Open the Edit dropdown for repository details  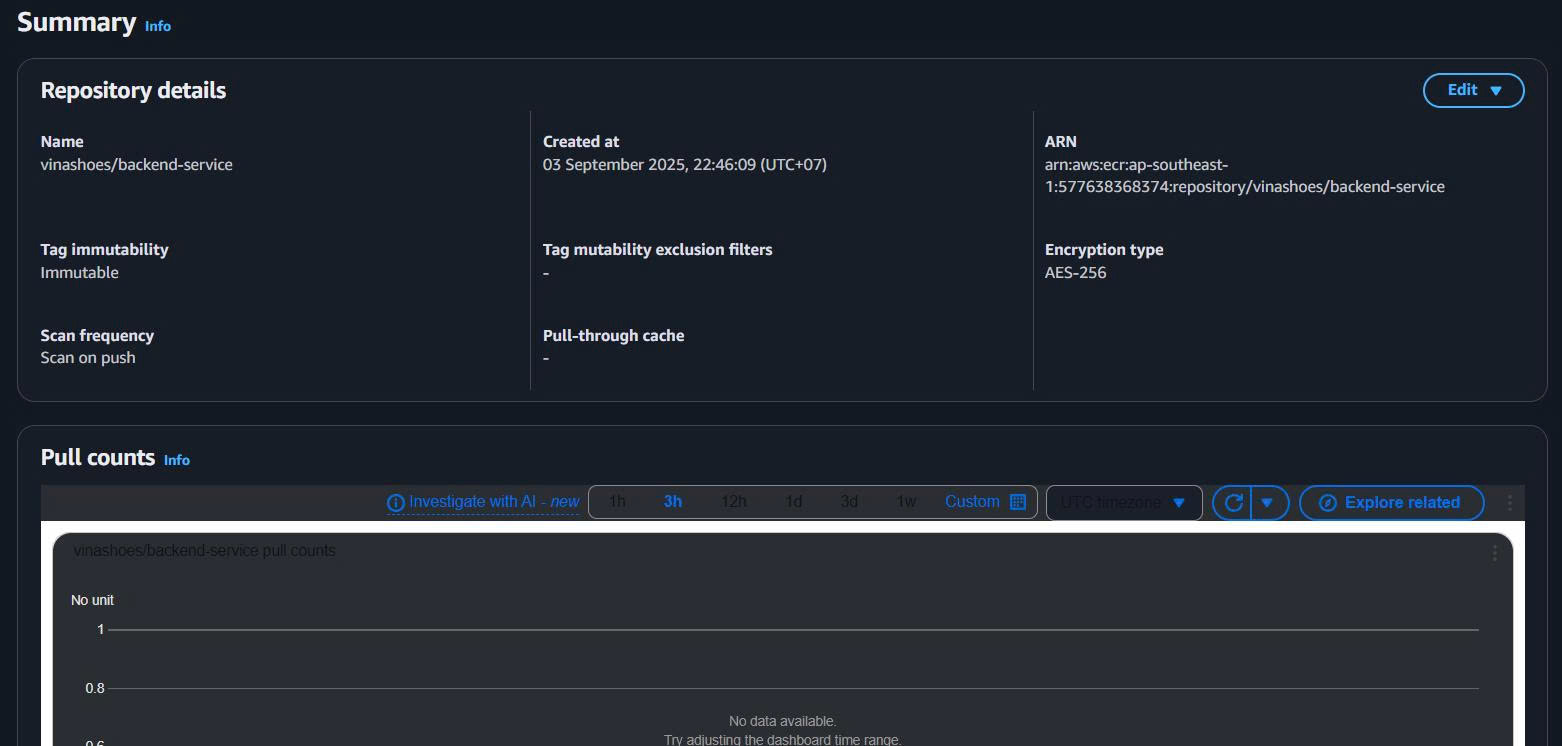pyautogui.click(x=1473, y=90)
